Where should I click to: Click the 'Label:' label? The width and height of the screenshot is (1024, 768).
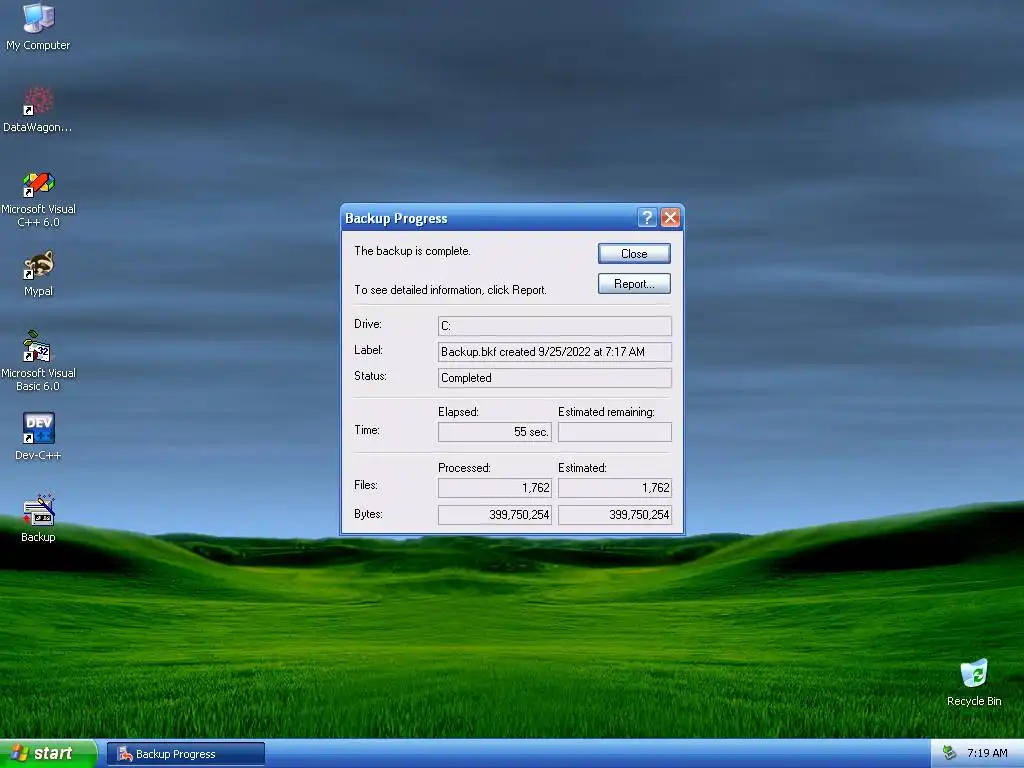[x=368, y=350]
